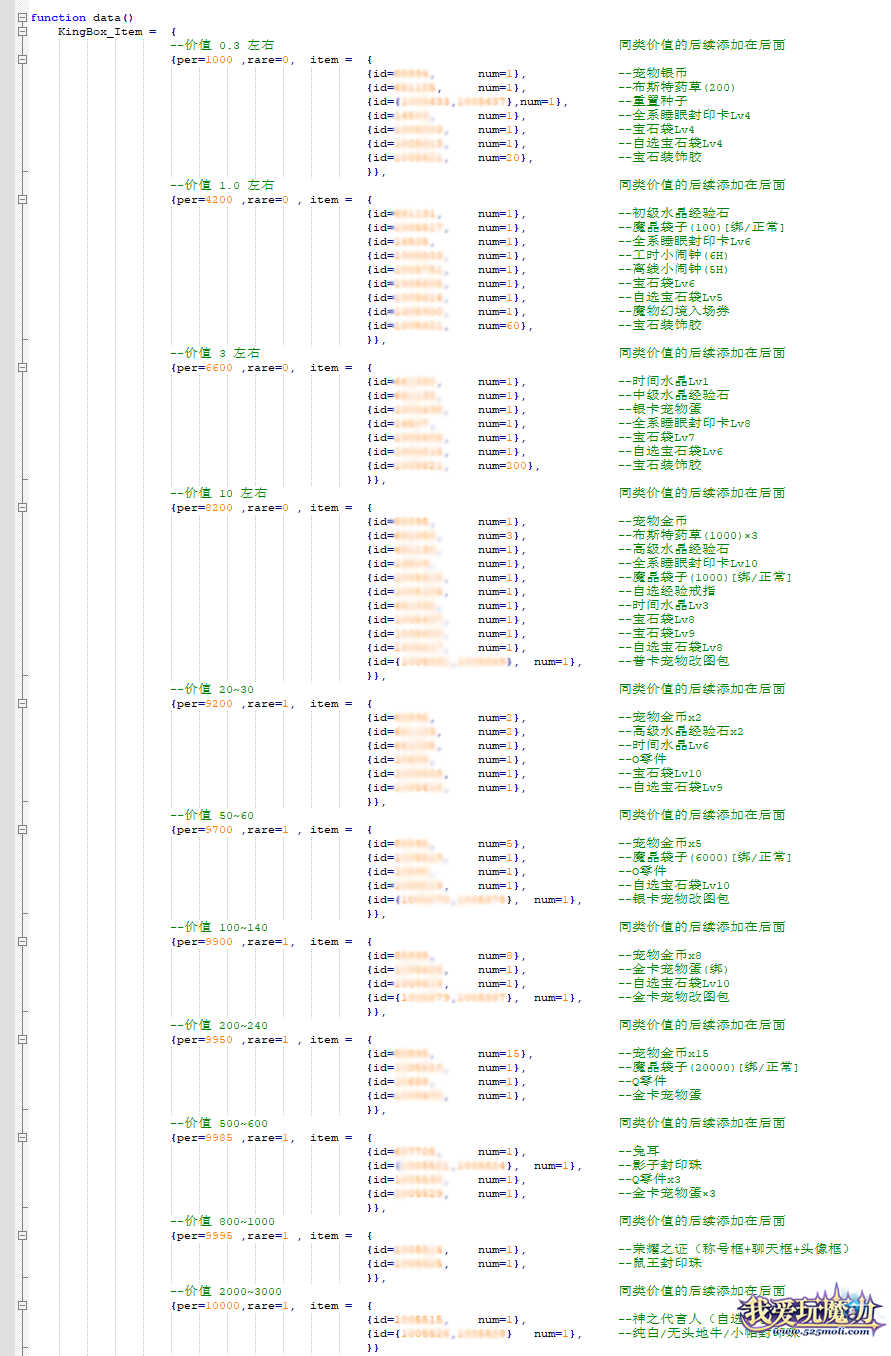This screenshot has width=891, height=1356.
Task: Click the comment '--全系睡眠封印卡Lv4'
Action: coord(684,115)
